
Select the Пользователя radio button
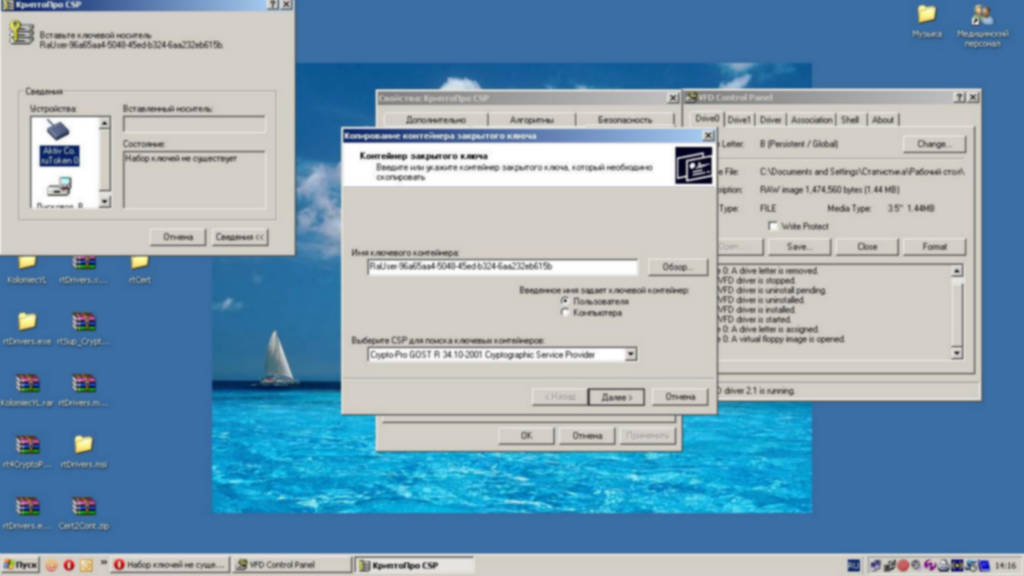566,301
